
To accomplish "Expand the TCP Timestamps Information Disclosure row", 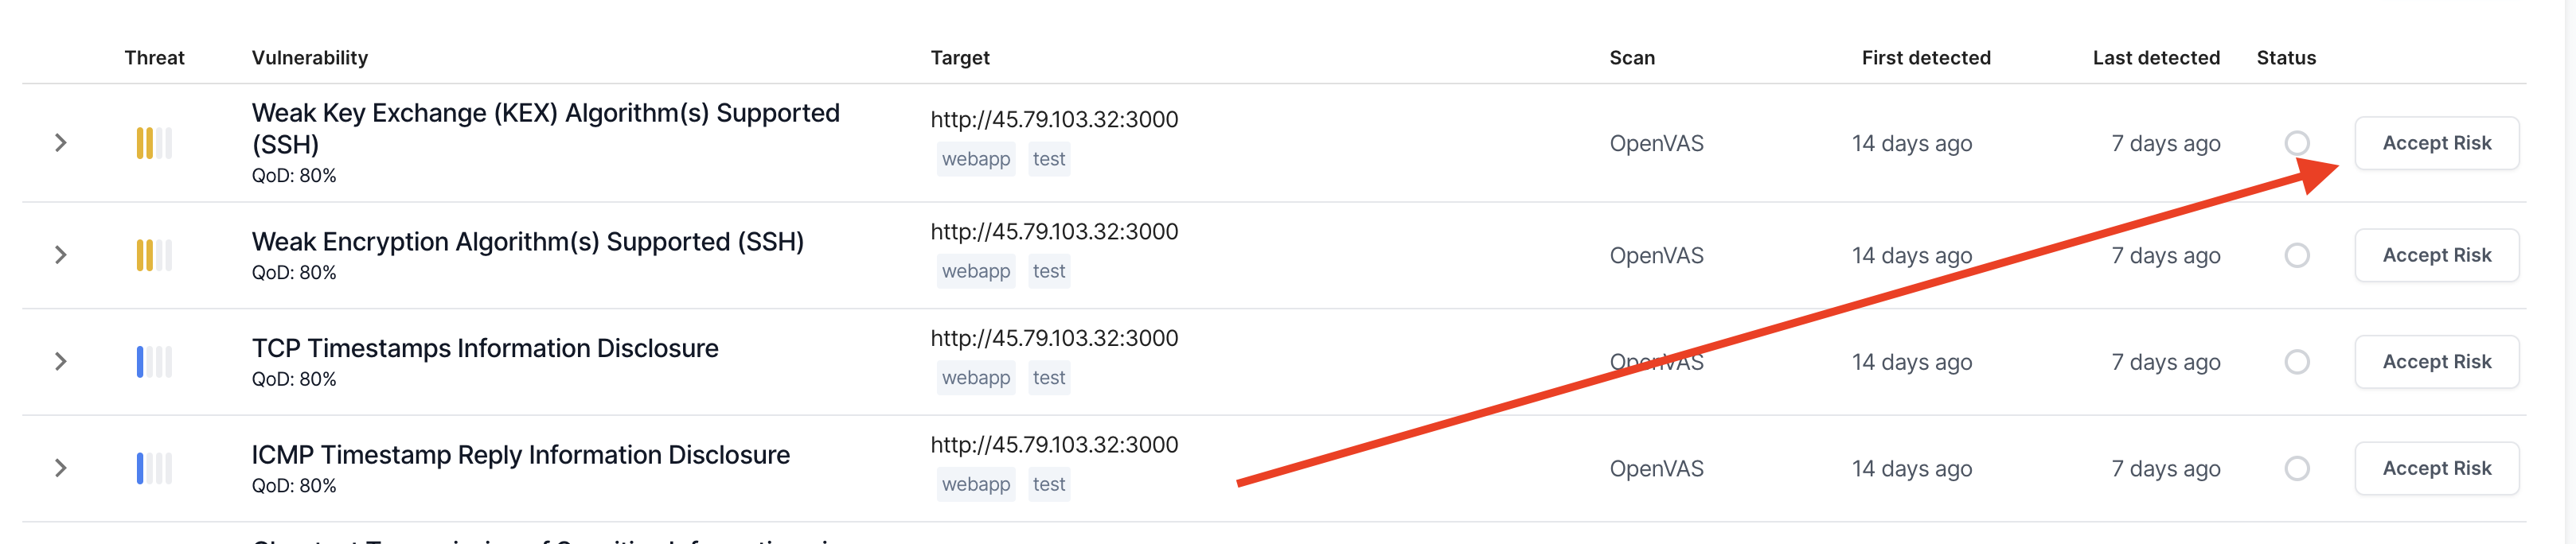I will 61,362.
